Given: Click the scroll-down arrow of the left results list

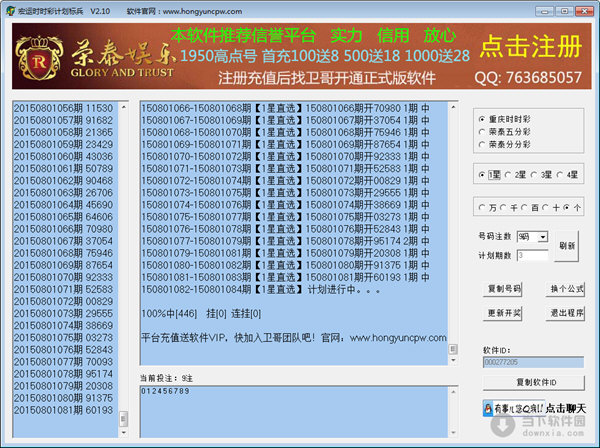Looking at the screenshot, I should [x=123, y=432].
